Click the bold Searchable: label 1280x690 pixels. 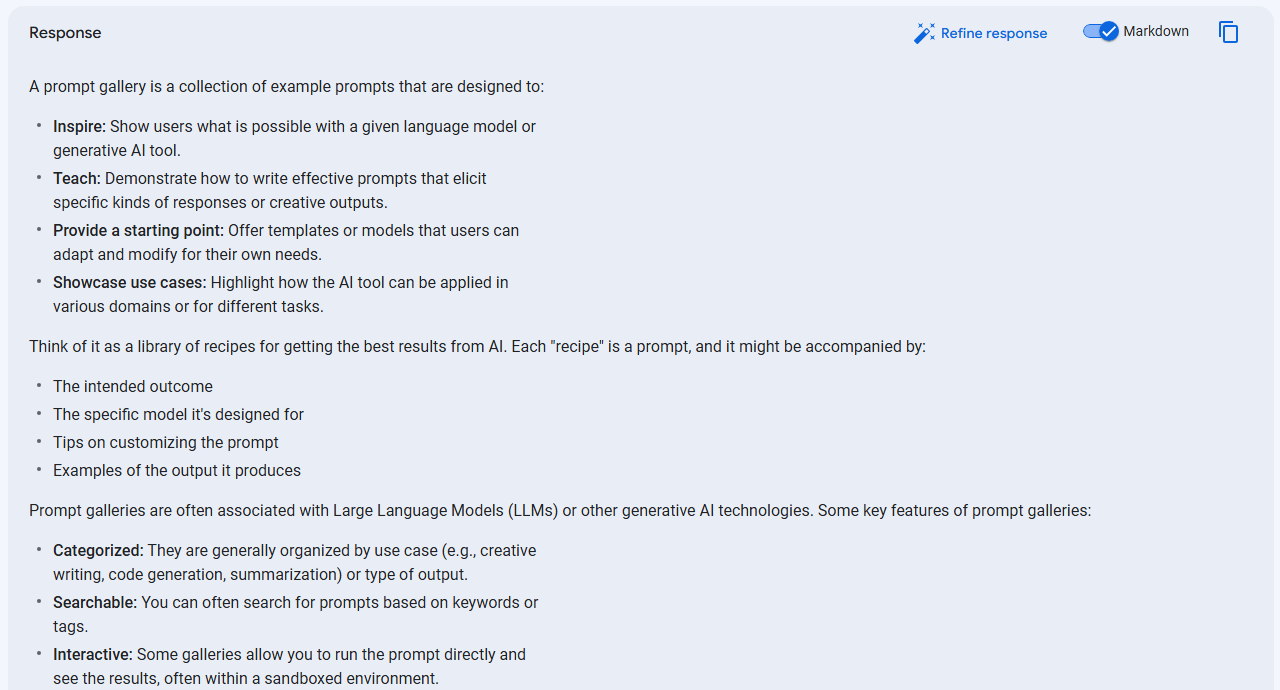coord(95,602)
